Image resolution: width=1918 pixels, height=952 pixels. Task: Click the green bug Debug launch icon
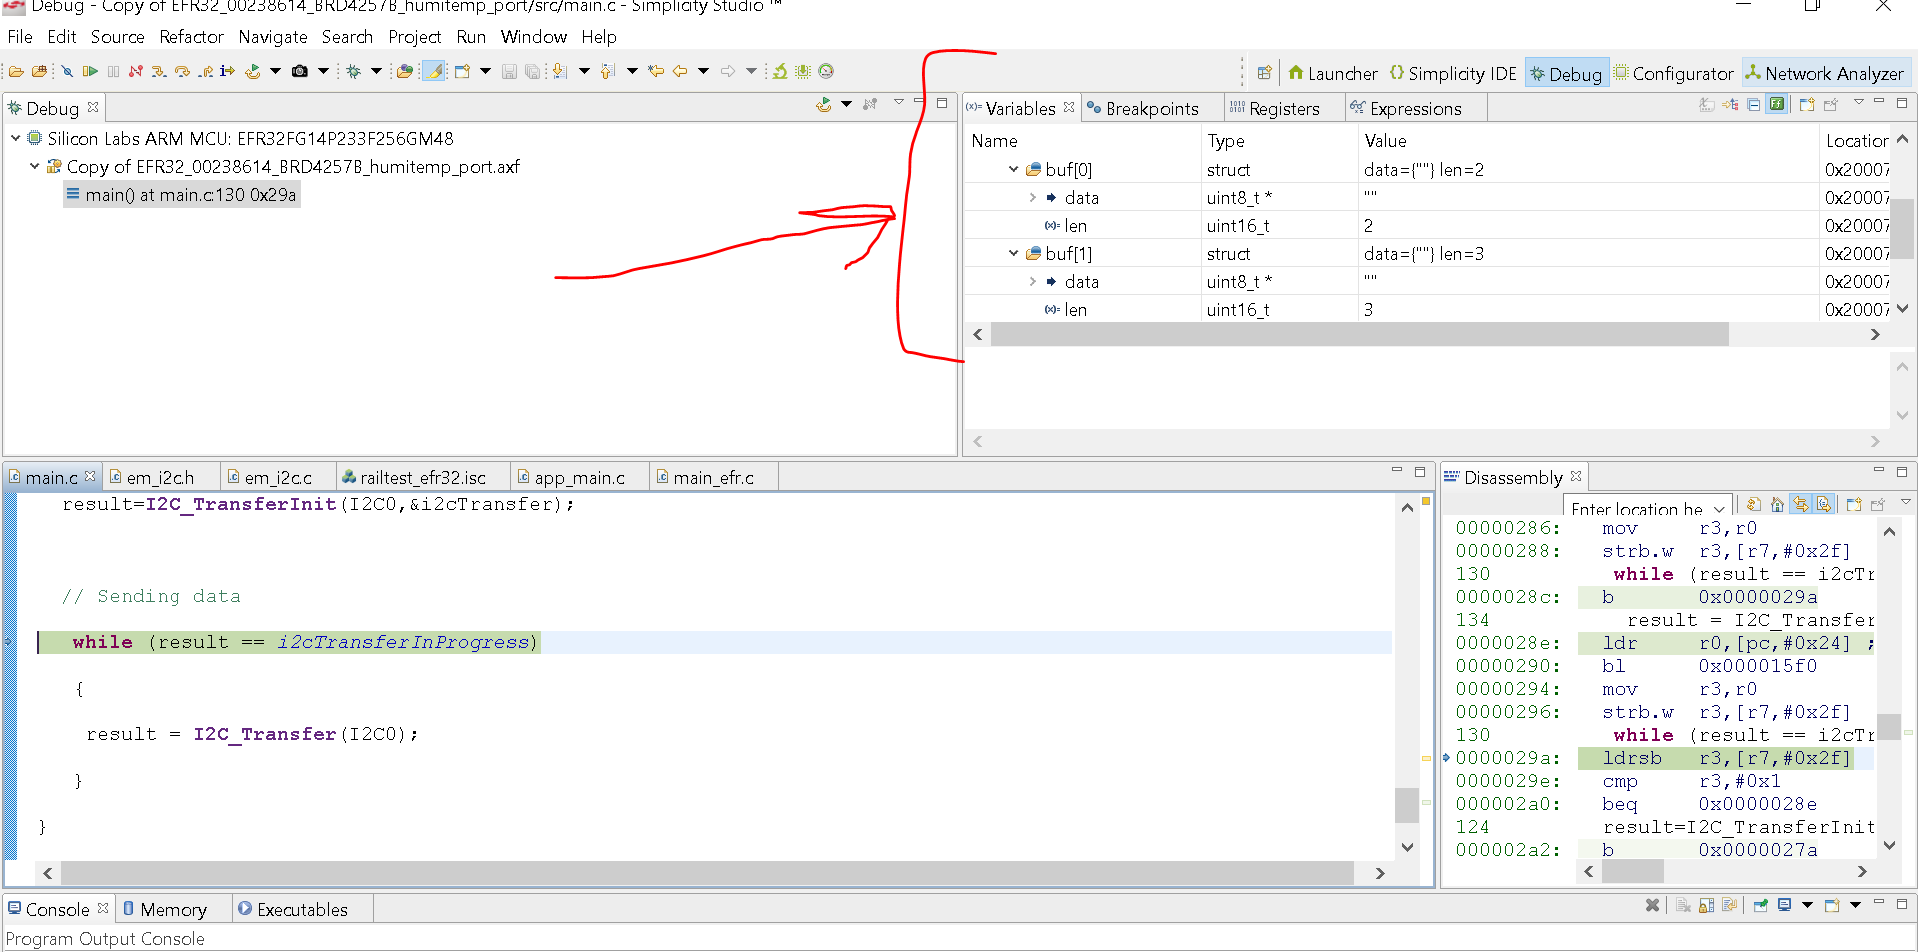(x=353, y=71)
